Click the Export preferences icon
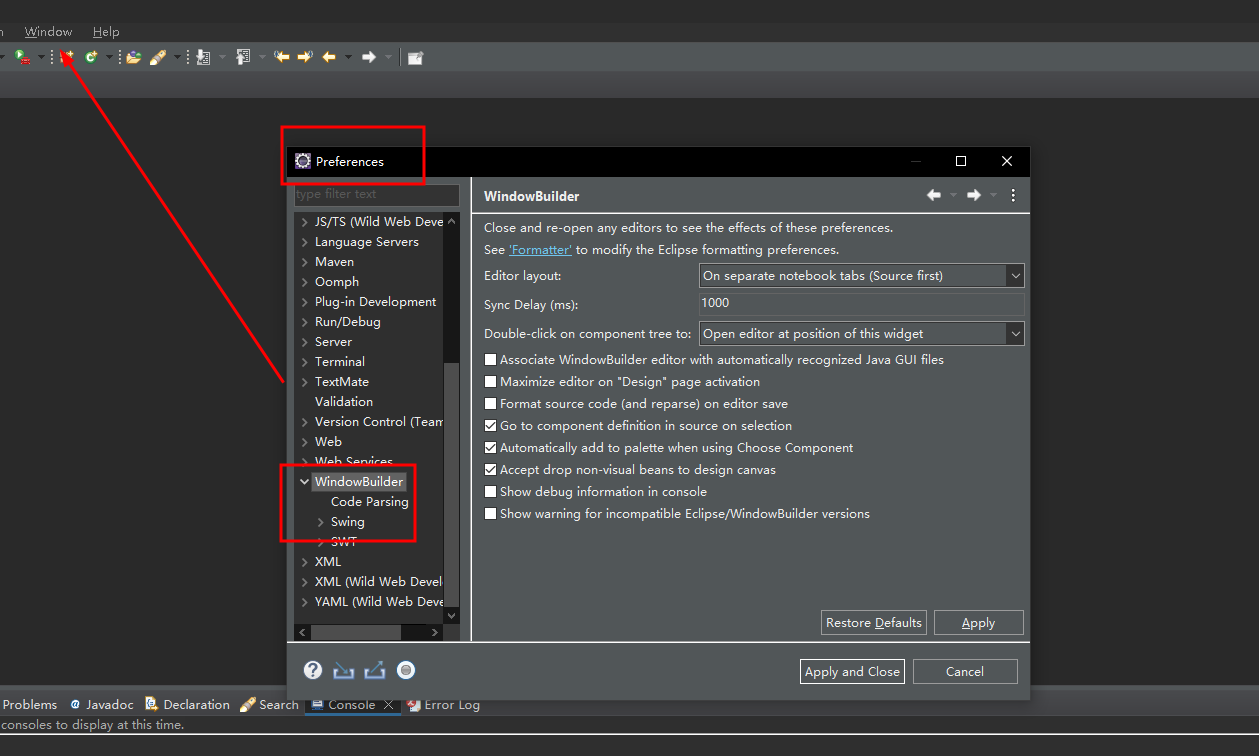The image size is (1259, 756). (375, 670)
